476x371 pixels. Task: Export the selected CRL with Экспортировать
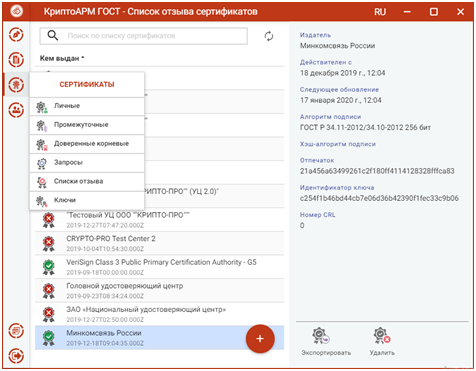pos(326,342)
